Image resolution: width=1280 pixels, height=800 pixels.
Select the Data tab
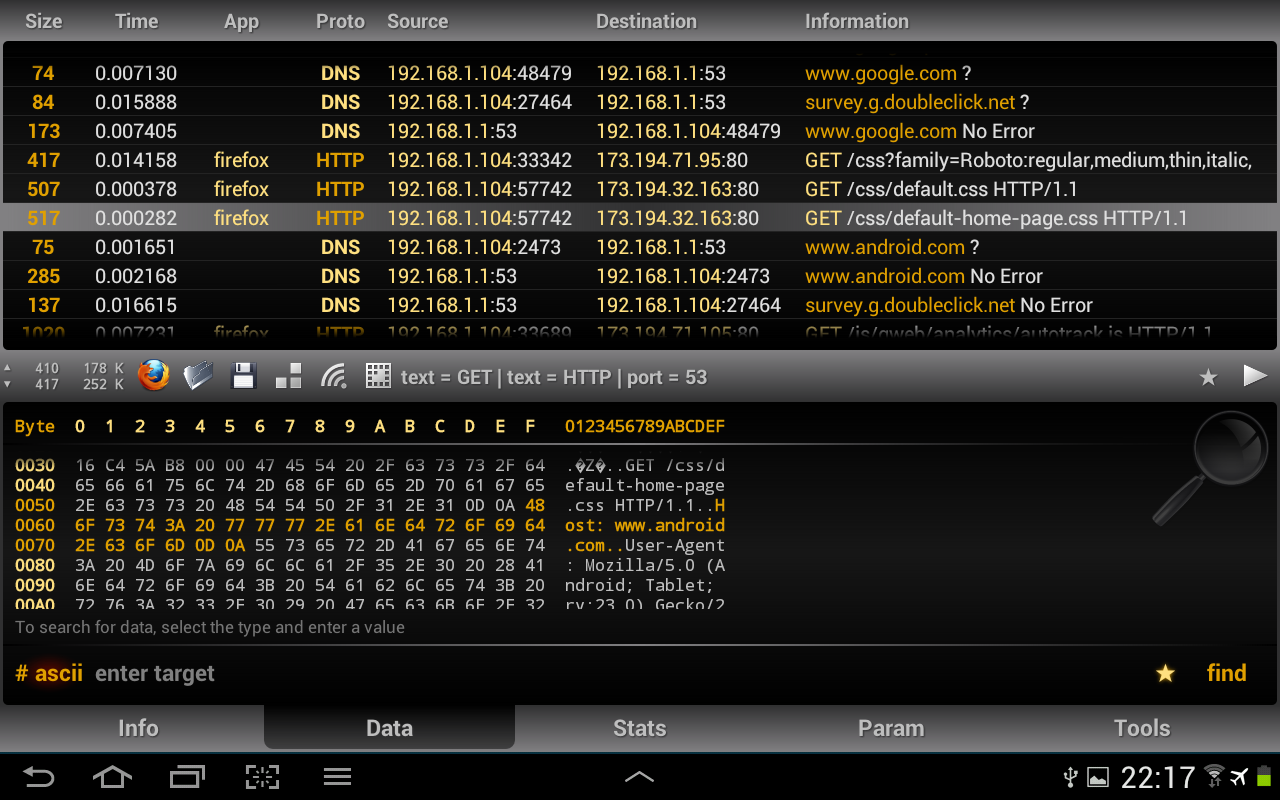[x=389, y=728]
